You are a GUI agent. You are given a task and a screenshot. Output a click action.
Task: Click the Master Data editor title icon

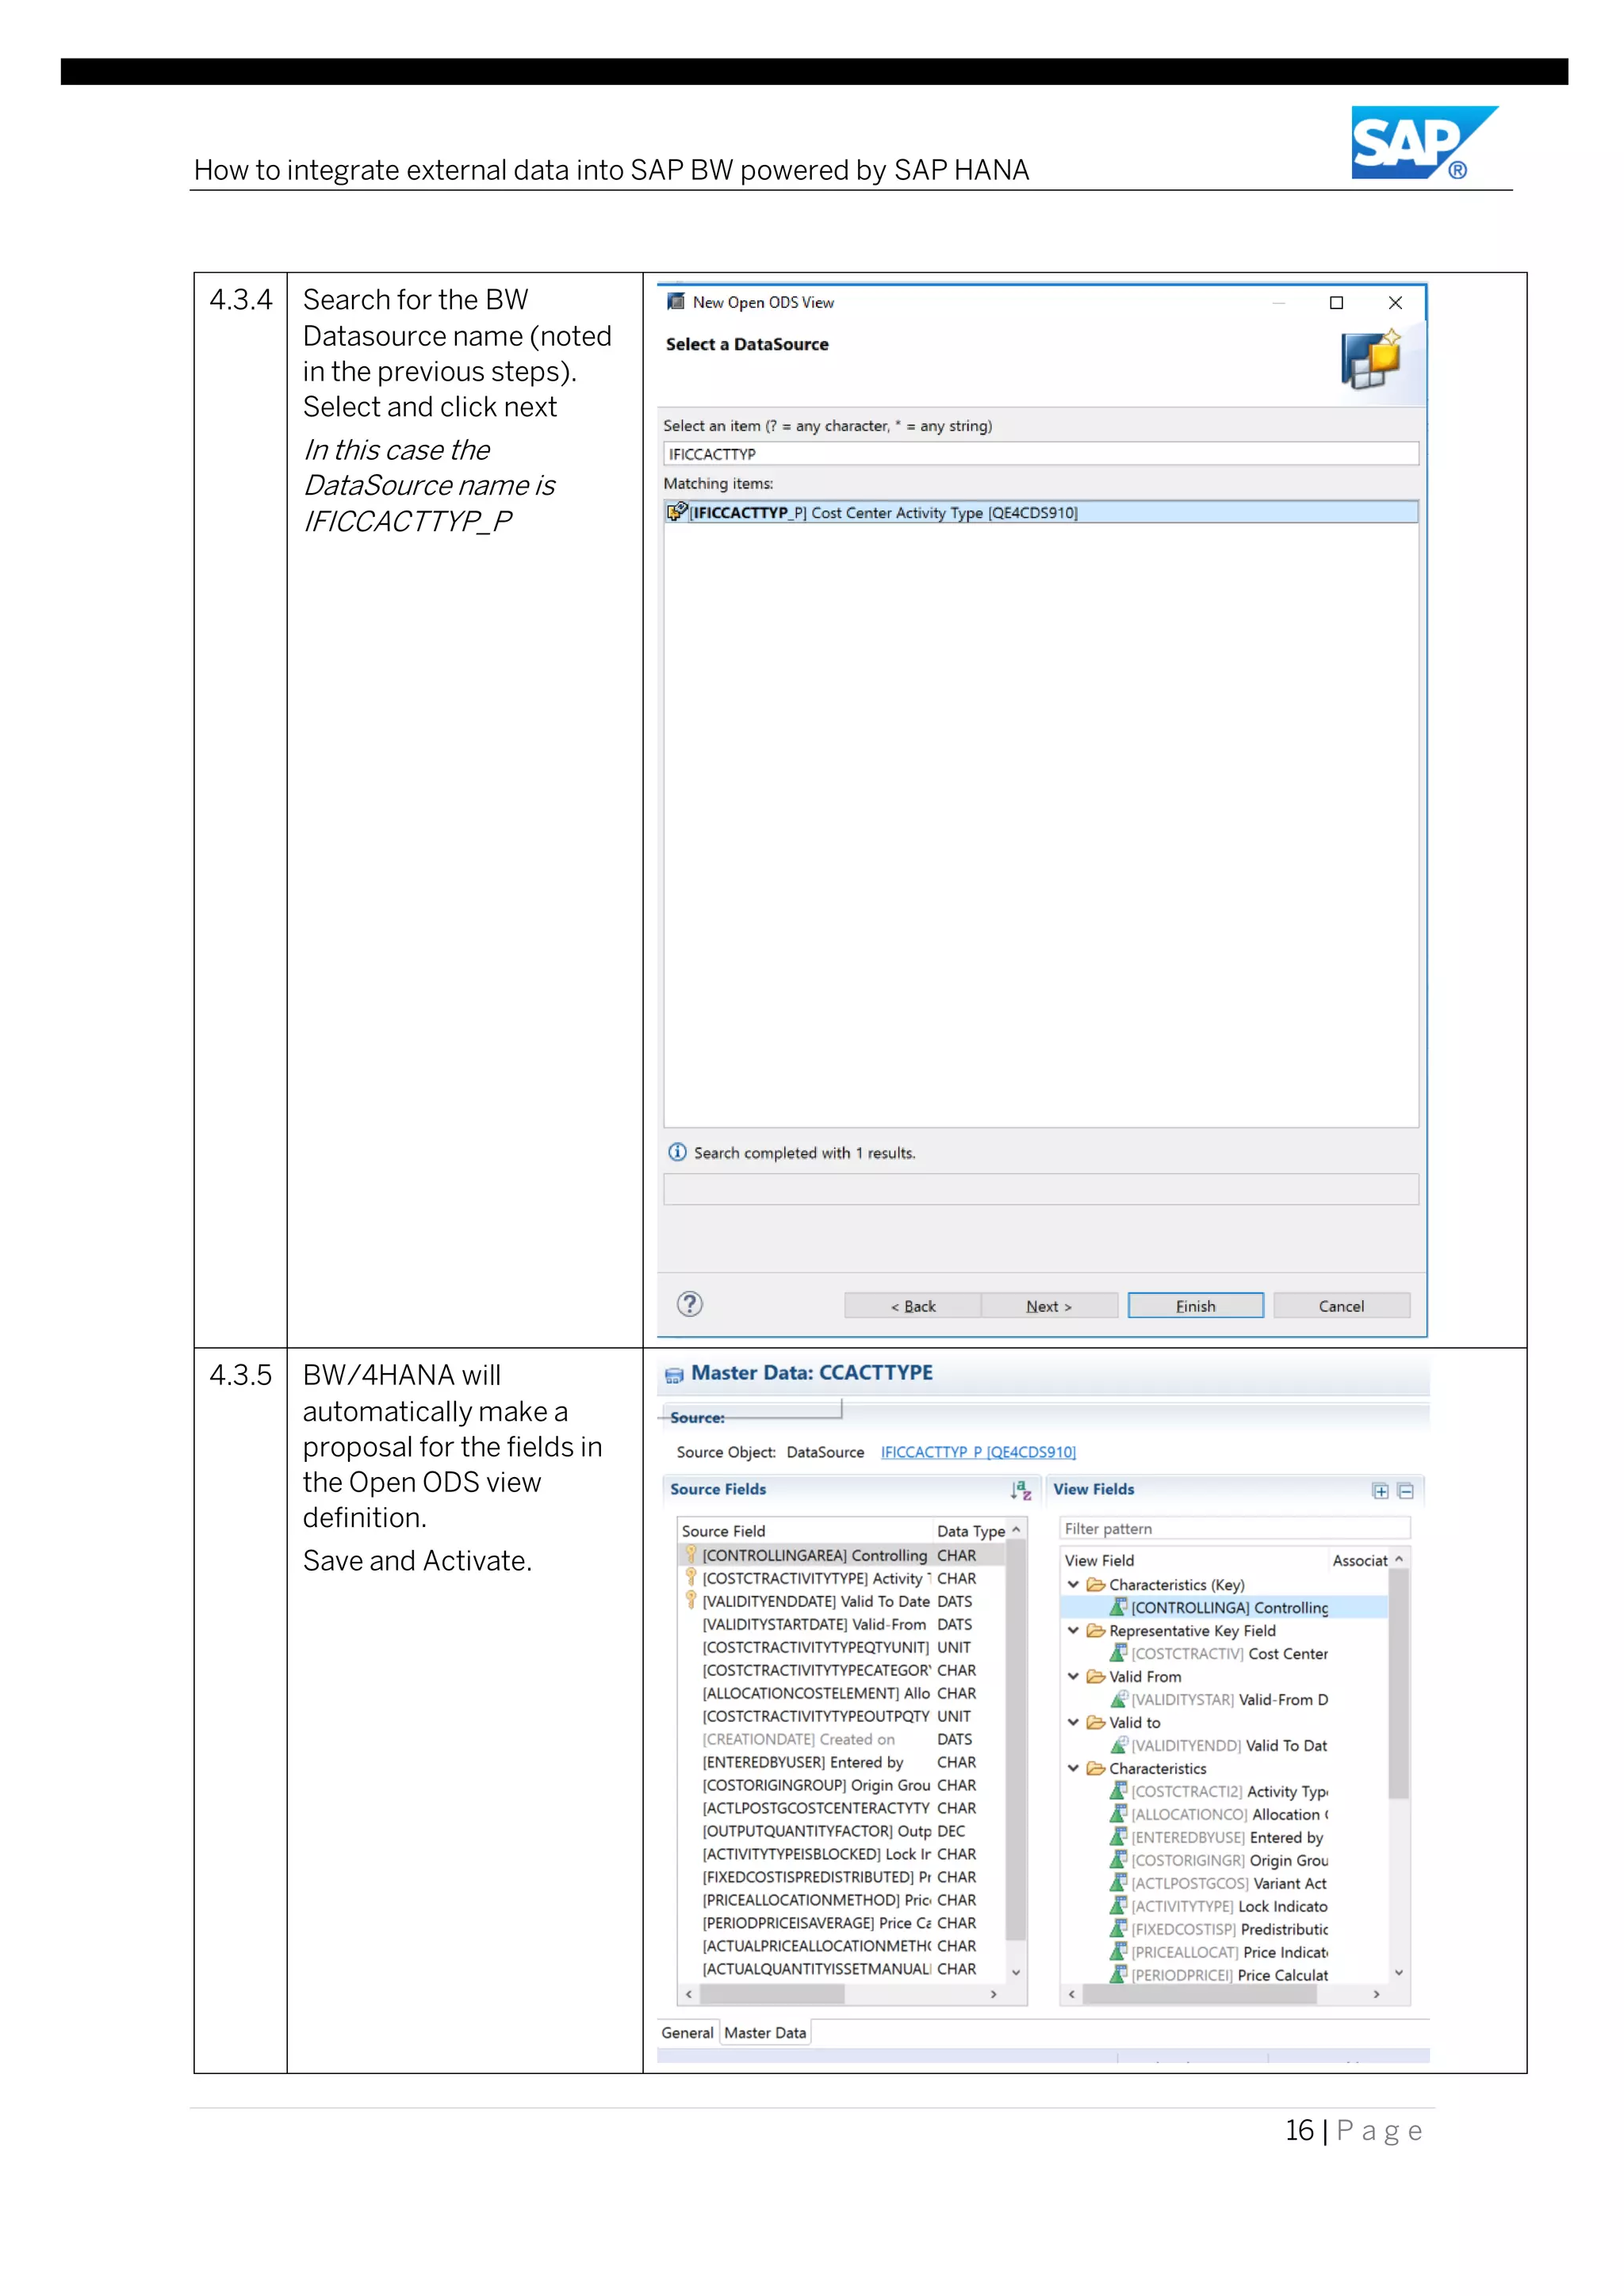674,1375
